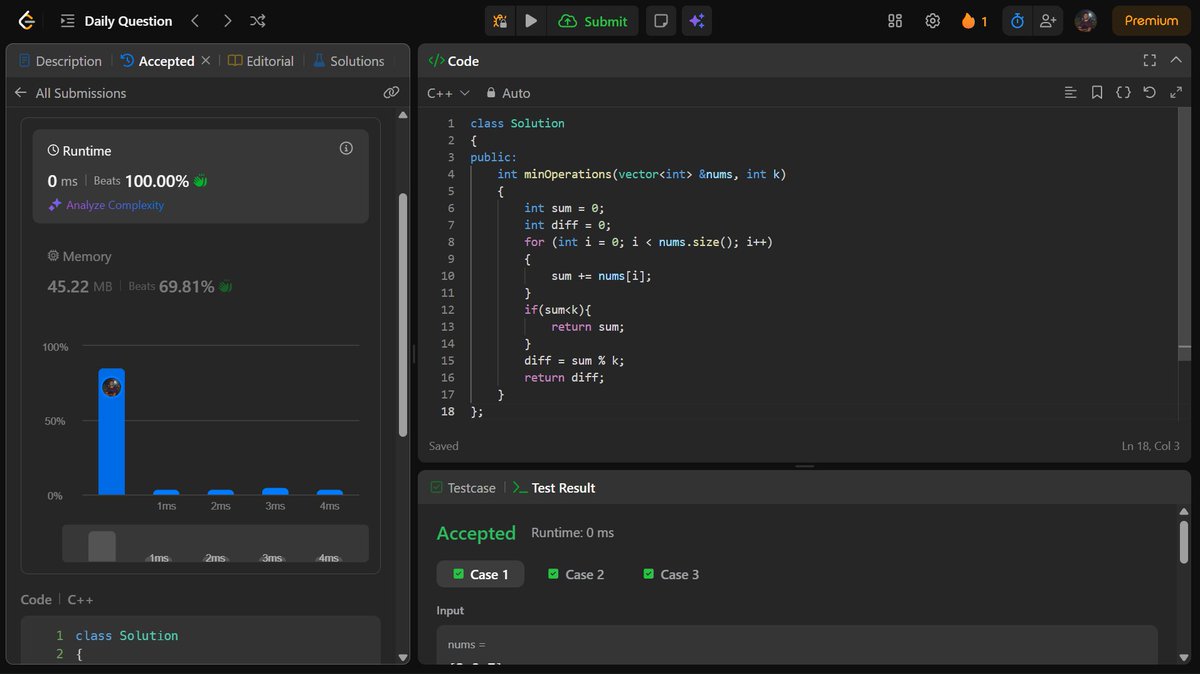Open the profile avatar menu
Screen dimensions: 1200x674
(x=1086, y=21)
